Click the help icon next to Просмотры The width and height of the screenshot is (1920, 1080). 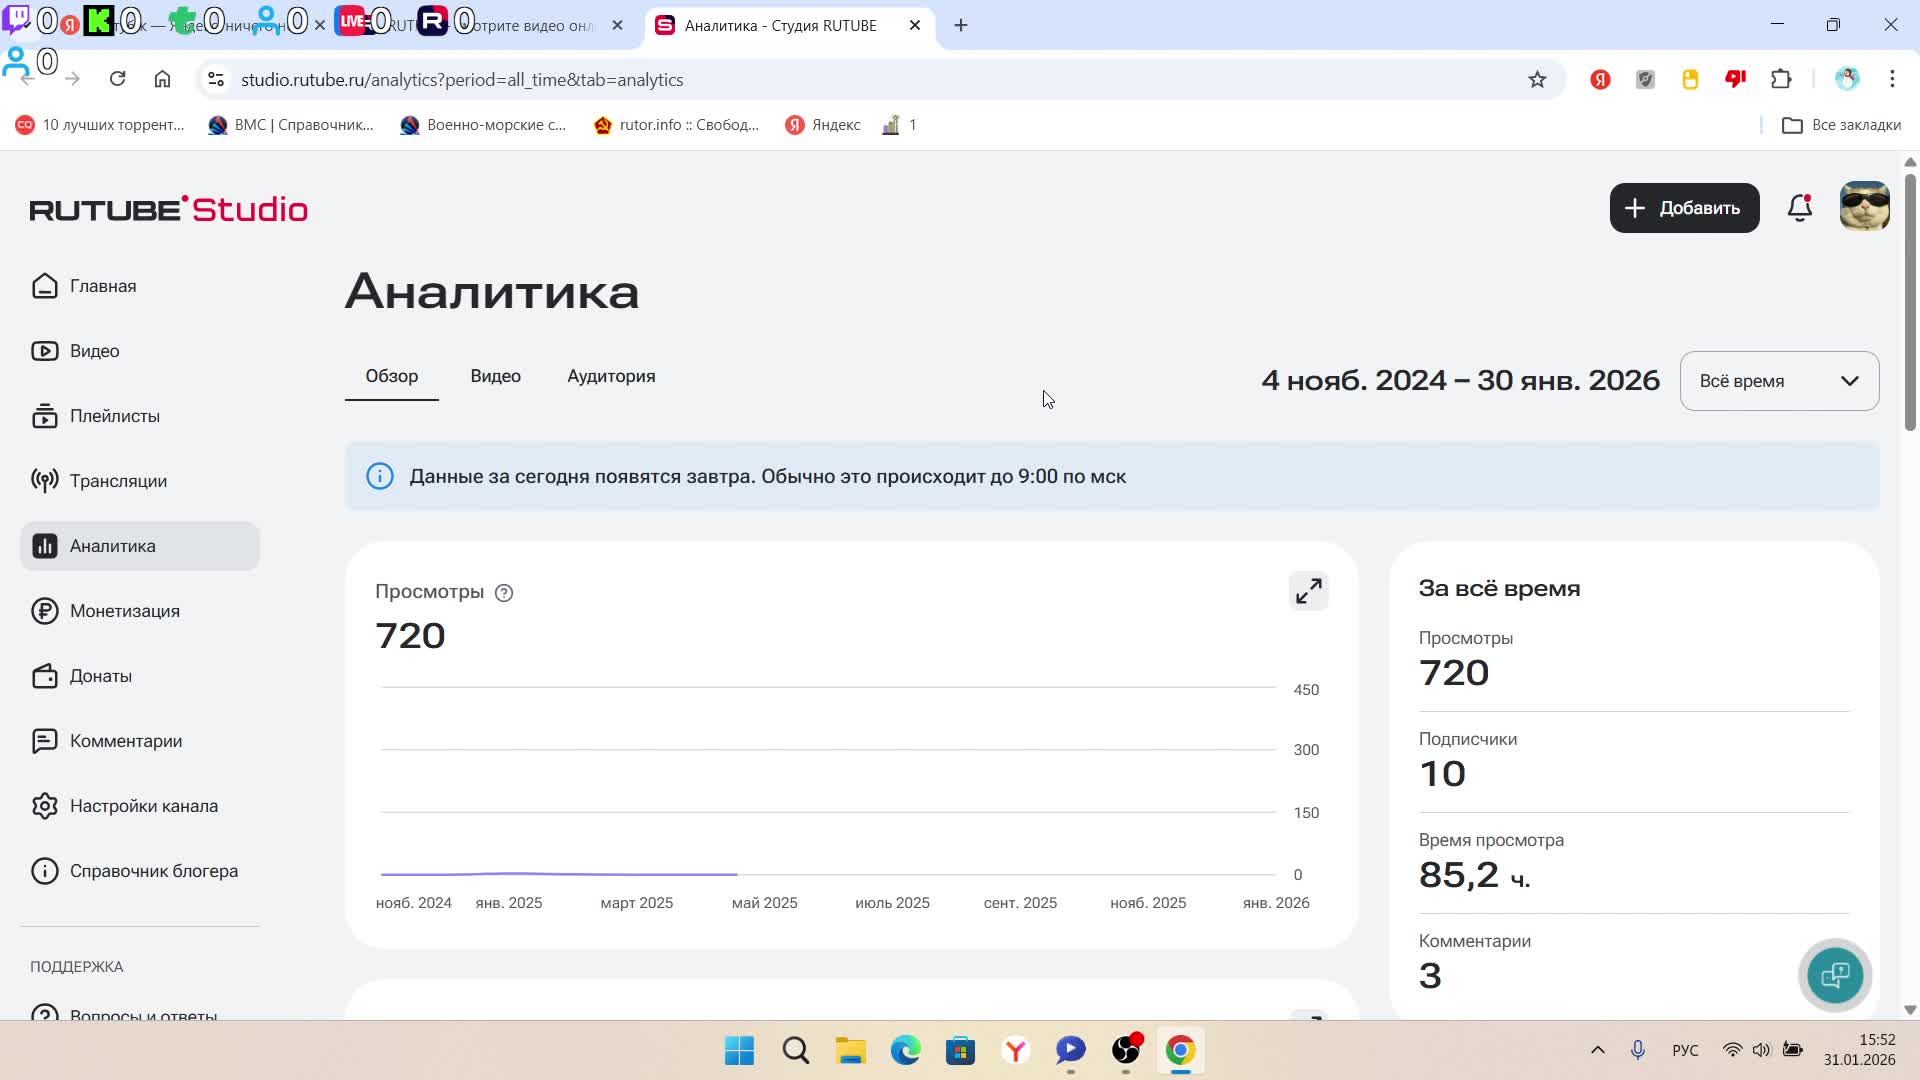[x=504, y=593]
